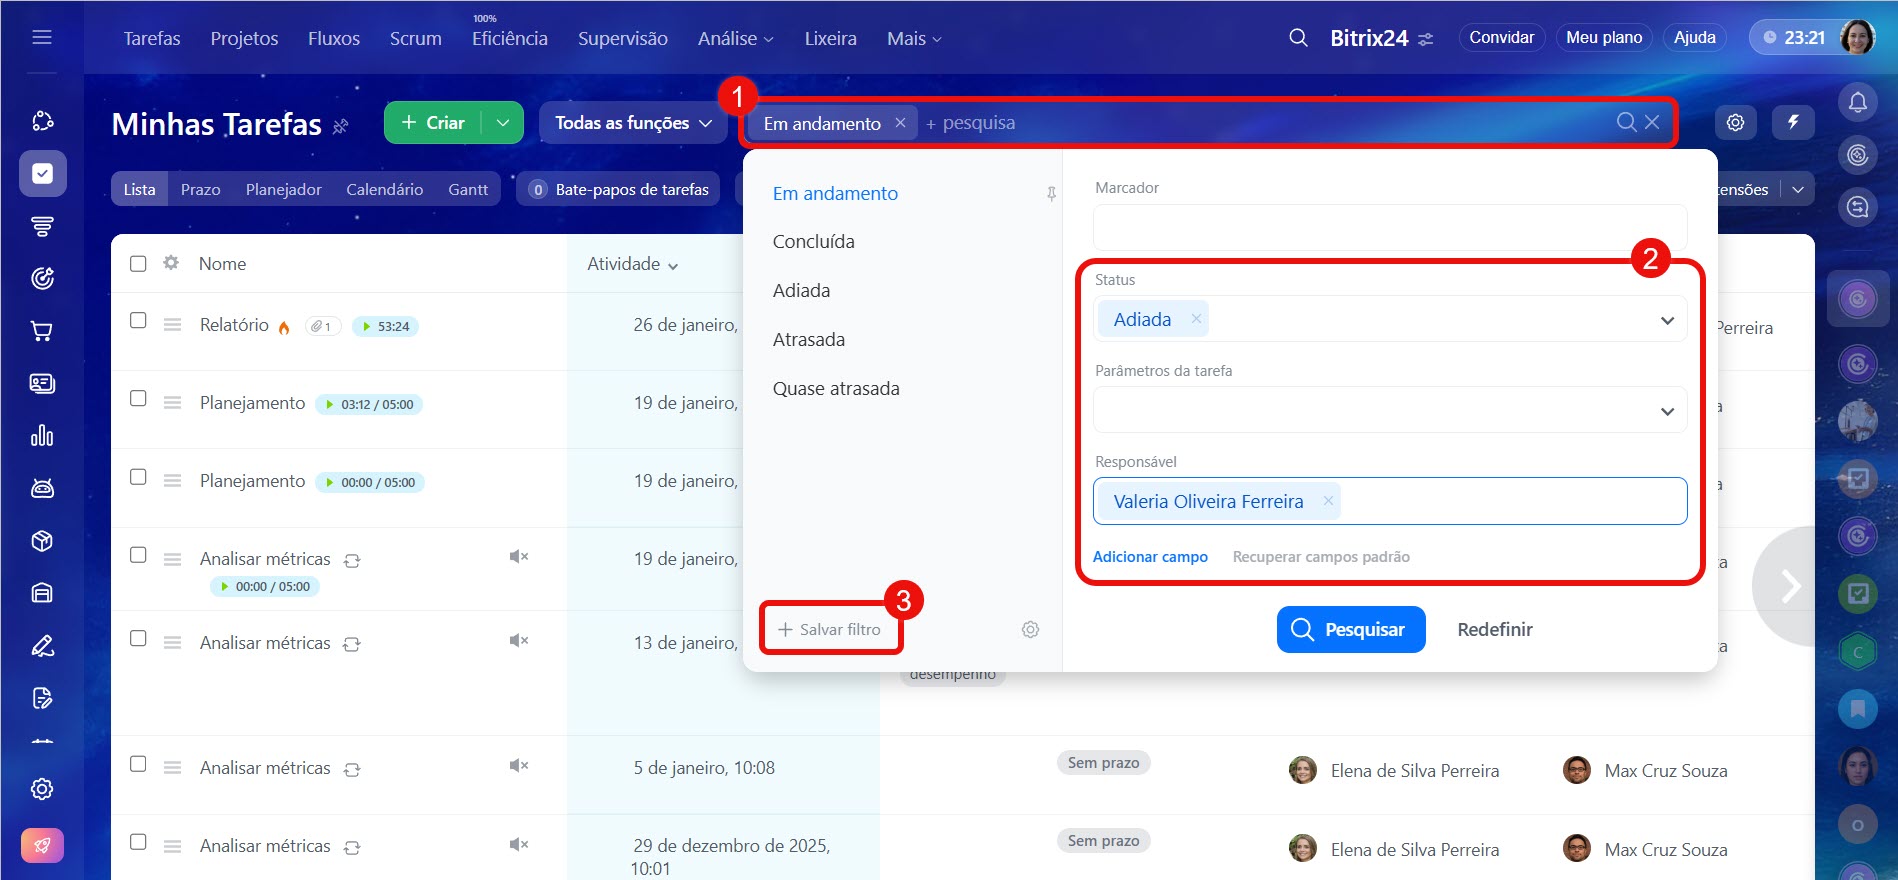Switch to the Calendário view tab
The width and height of the screenshot is (1898, 880).
pyautogui.click(x=384, y=190)
